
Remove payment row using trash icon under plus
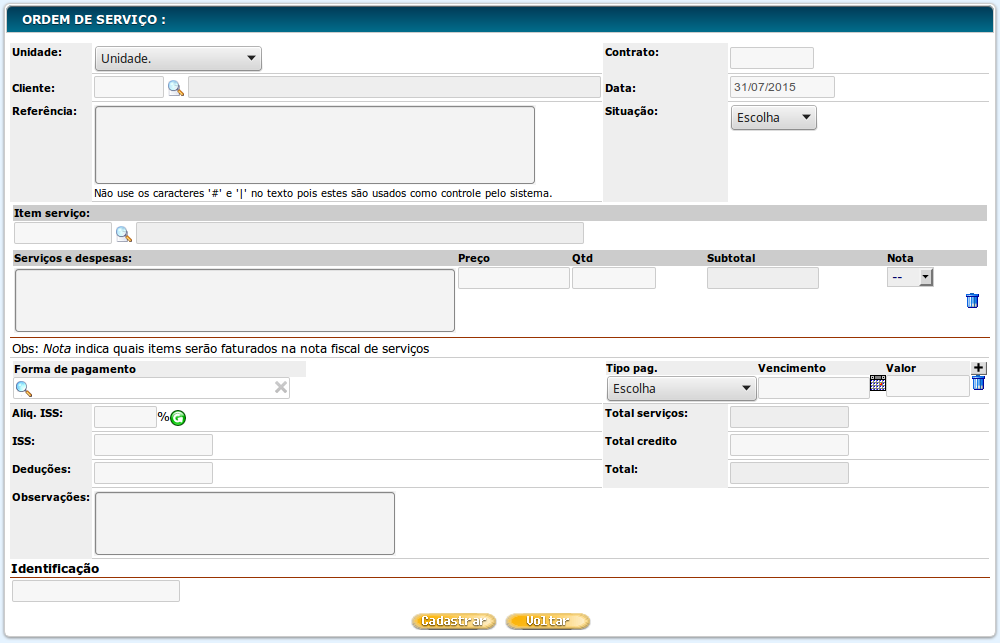click(979, 383)
